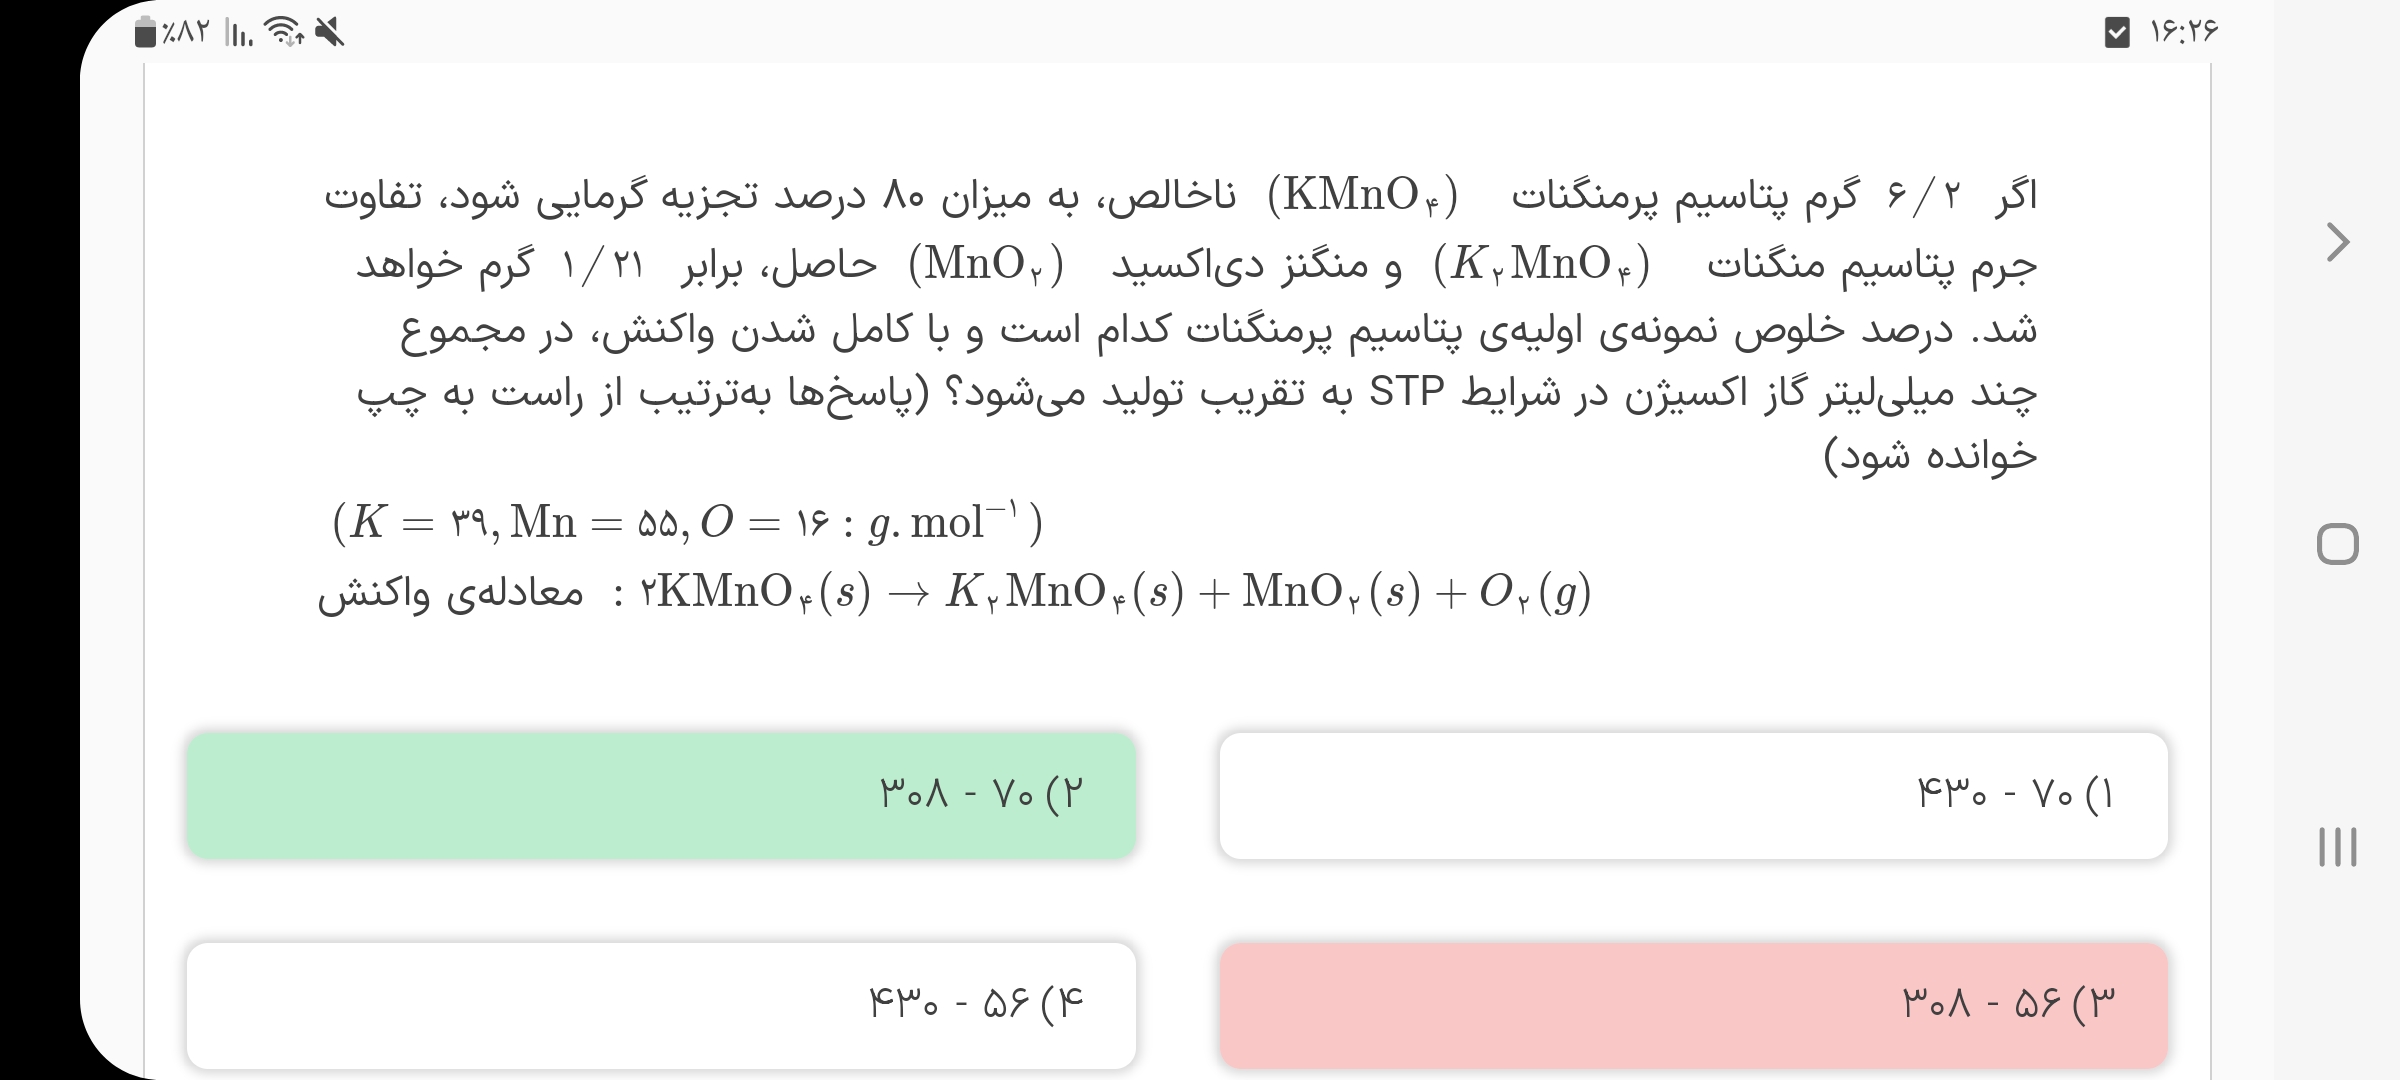
Task: Select red answer option 3: ۵۶ - ۳۰۸
Action: click(1693, 1004)
